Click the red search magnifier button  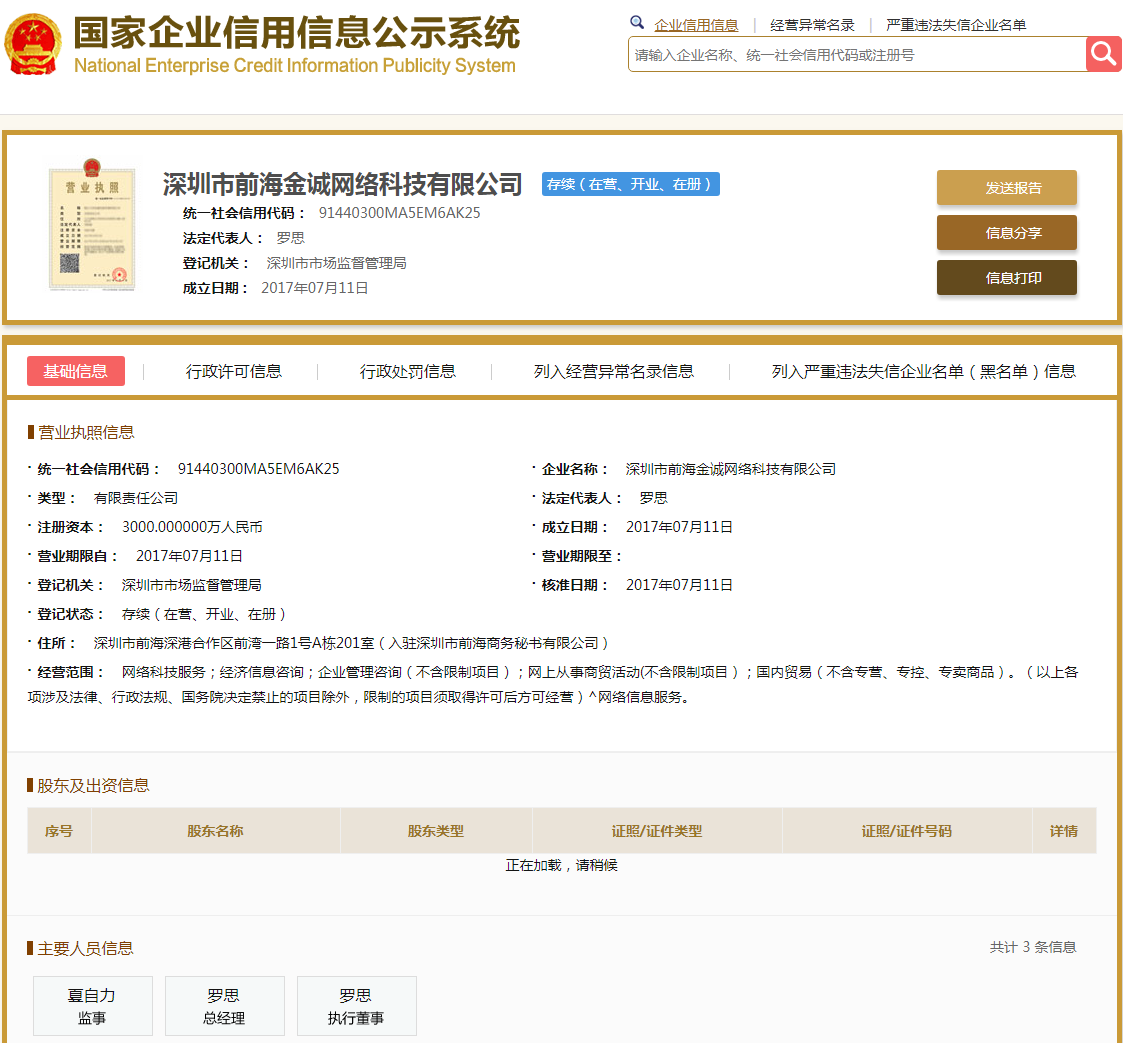[1103, 54]
